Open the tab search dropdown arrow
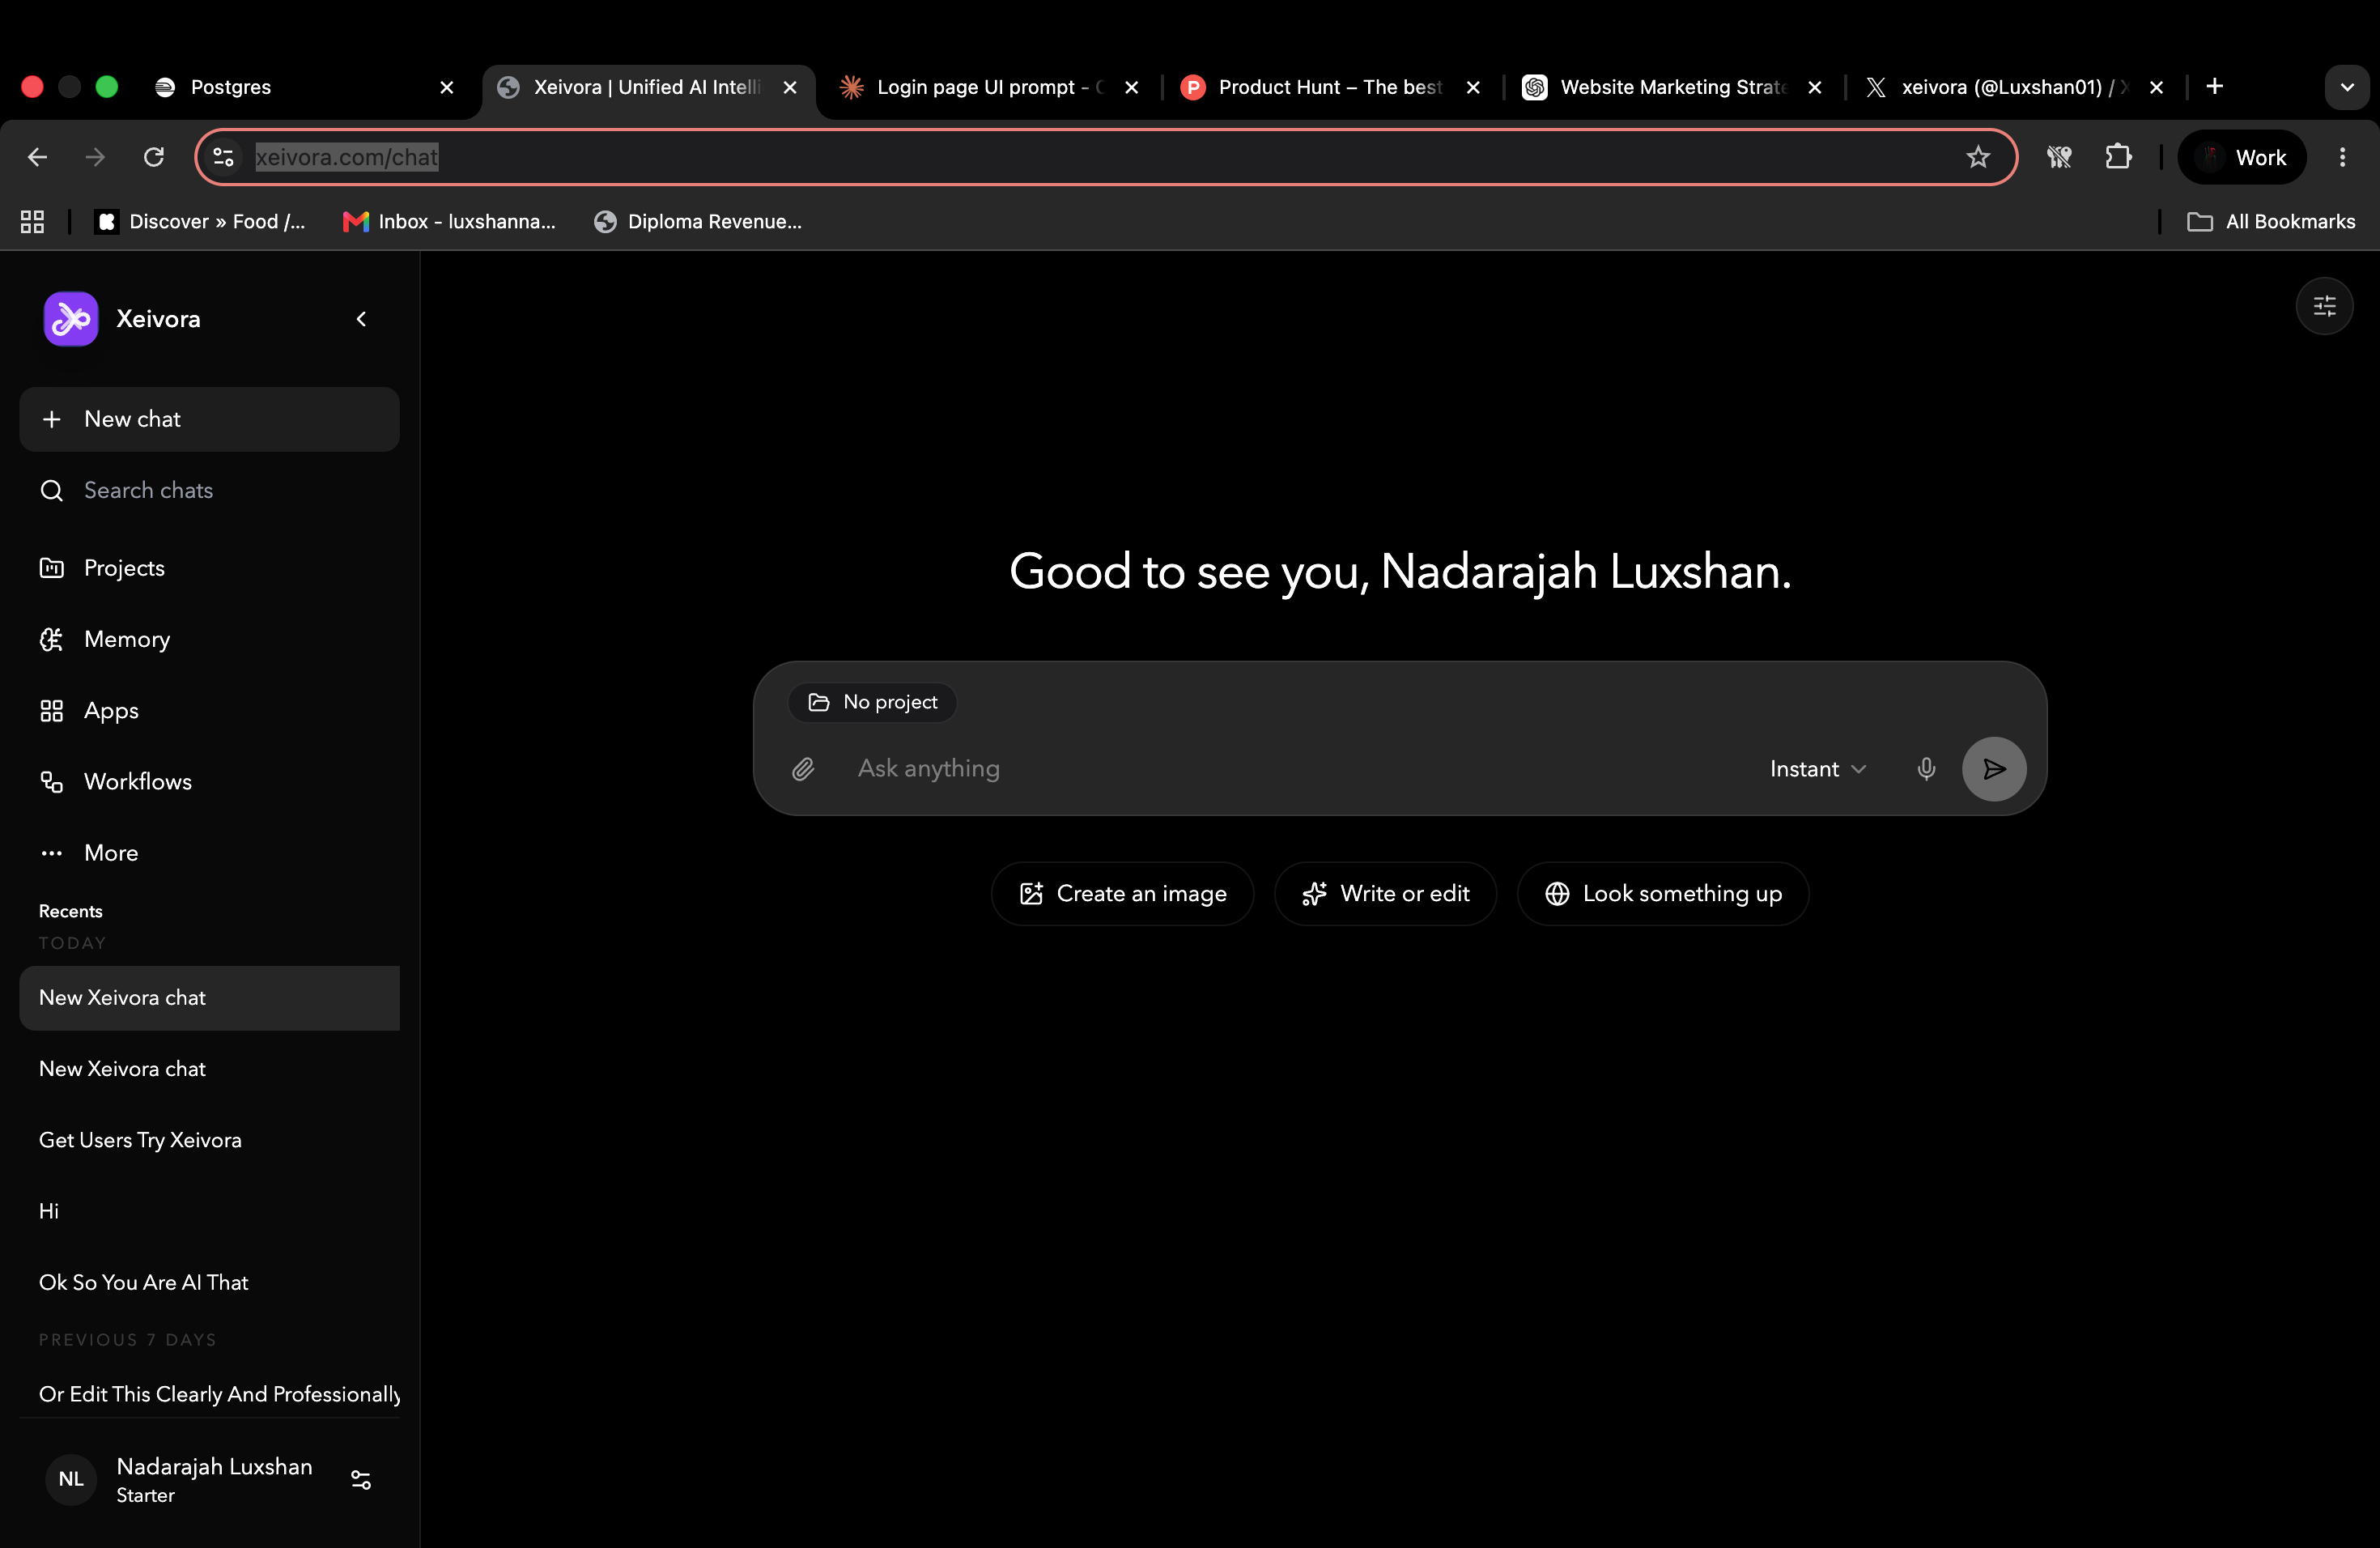Screen dimensions: 2380x1548 pyautogui.click(x=2346, y=87)
